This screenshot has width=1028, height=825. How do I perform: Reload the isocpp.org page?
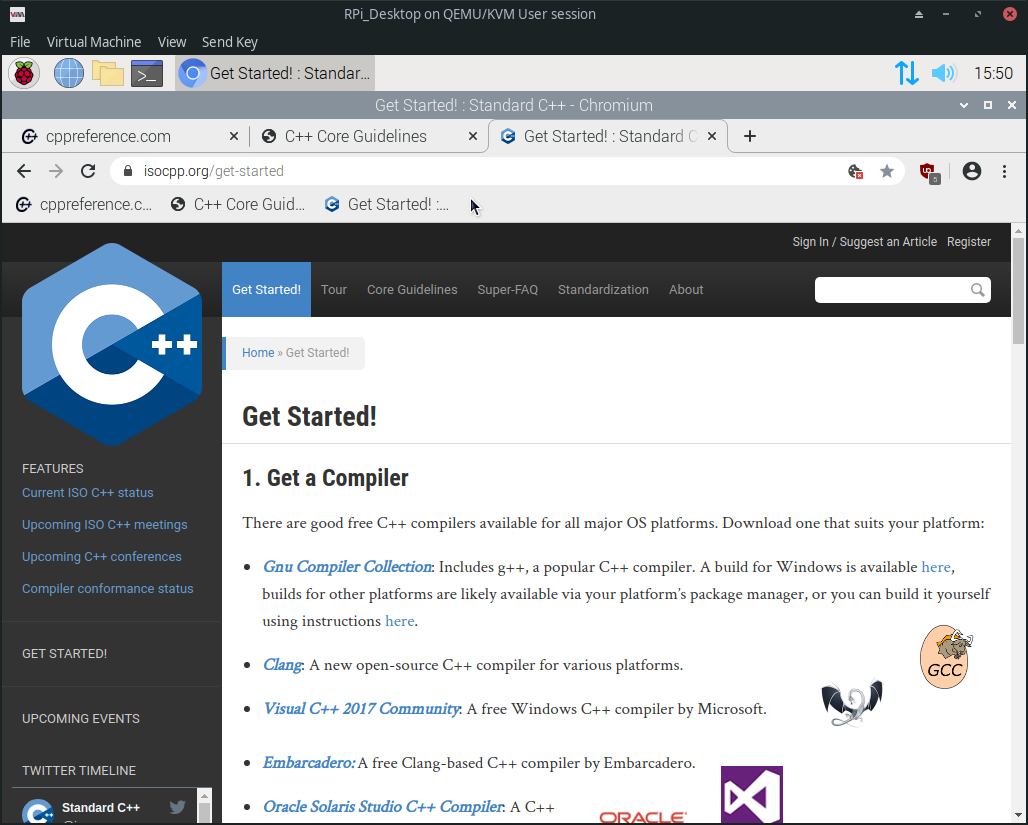pyautogui.click(x=89, y=171)
